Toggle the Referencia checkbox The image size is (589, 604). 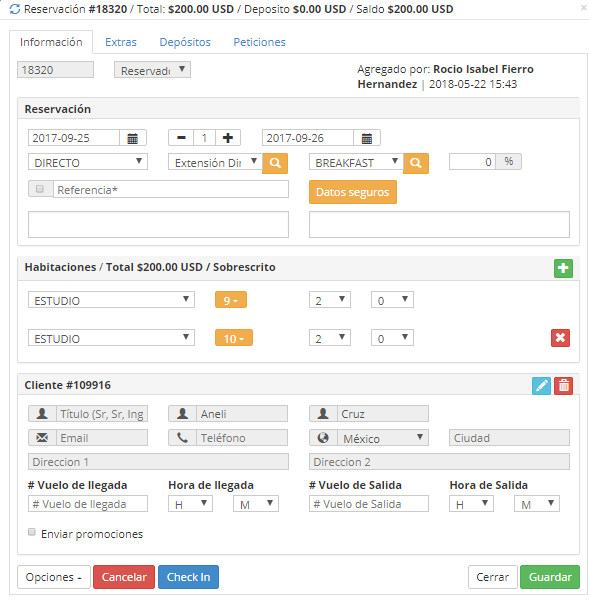pyautogui.click(x=39, y=189)
